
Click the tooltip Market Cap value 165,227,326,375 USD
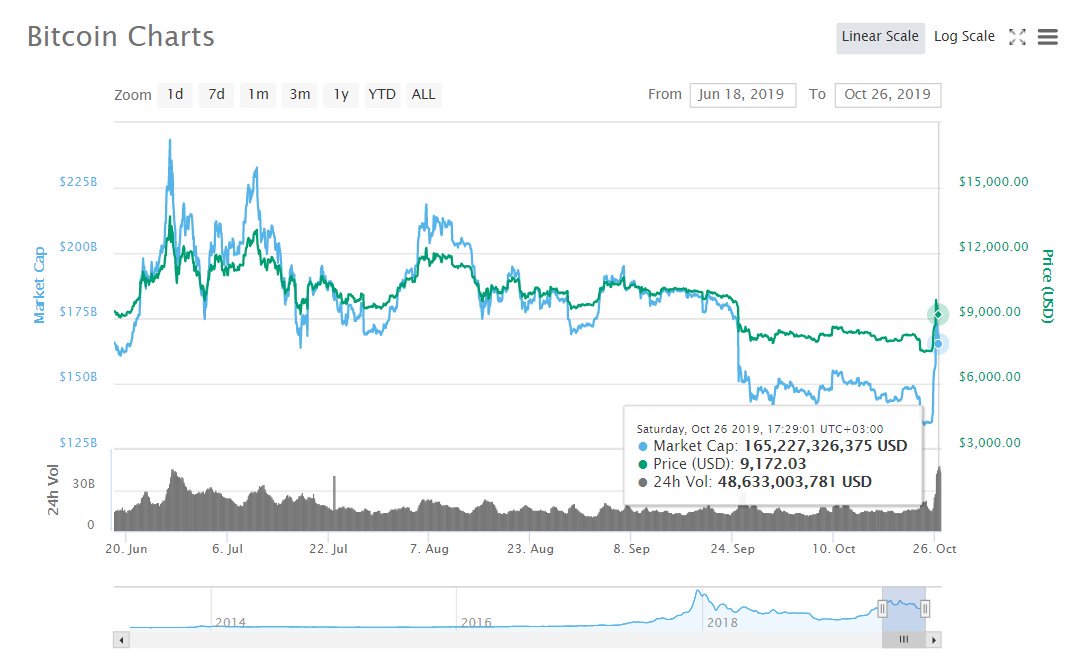click(x=825, y=446)
